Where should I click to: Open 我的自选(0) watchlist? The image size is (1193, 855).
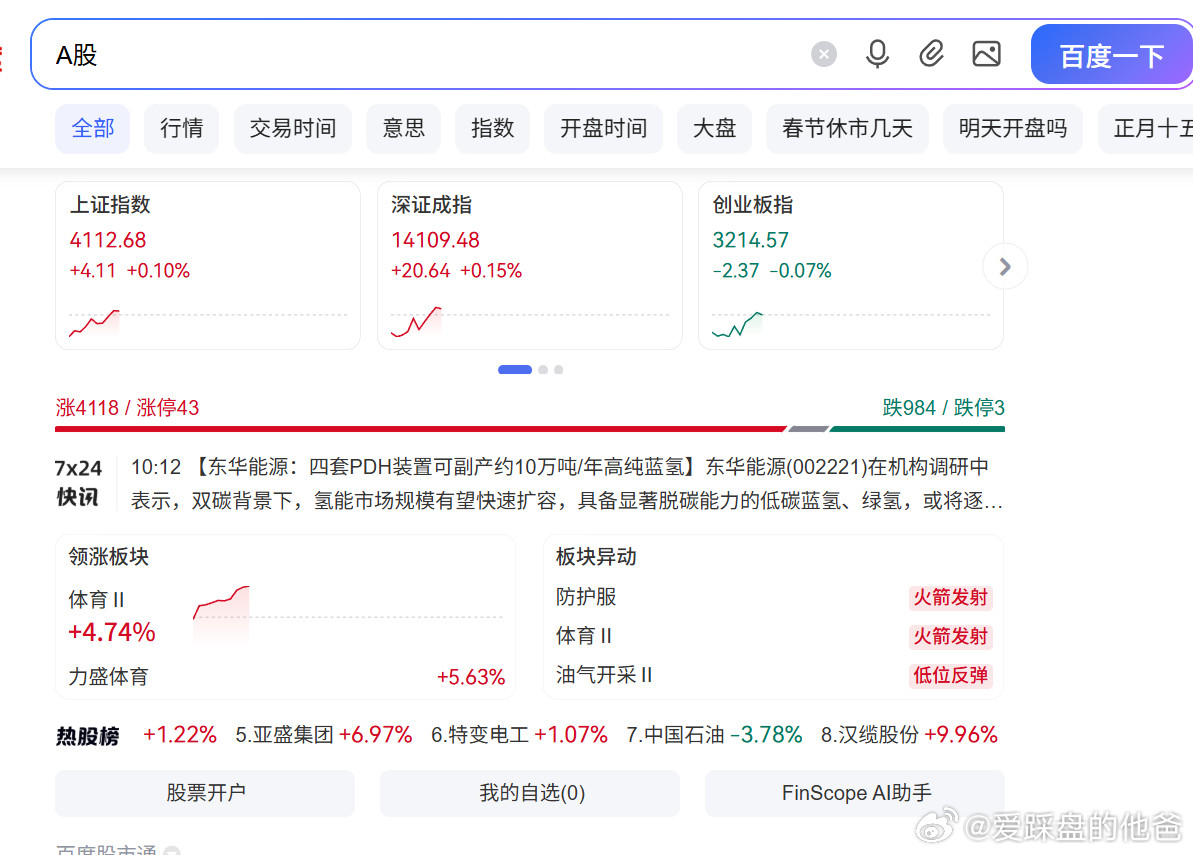(x=529, y=793)
